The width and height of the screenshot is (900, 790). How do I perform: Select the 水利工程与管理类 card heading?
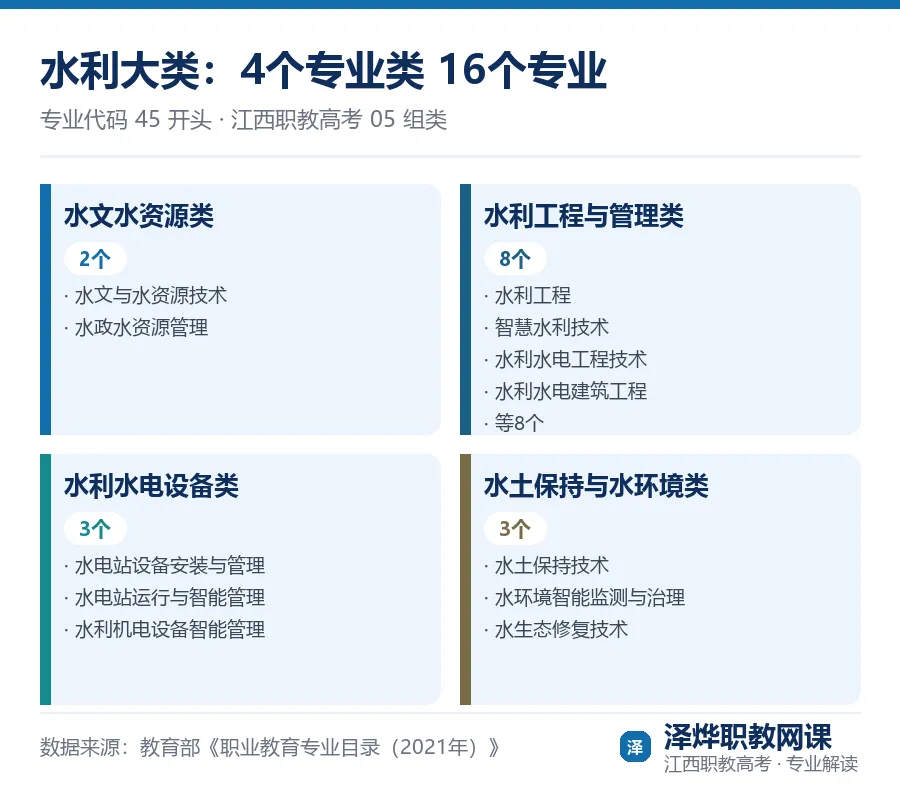point(584,216)
